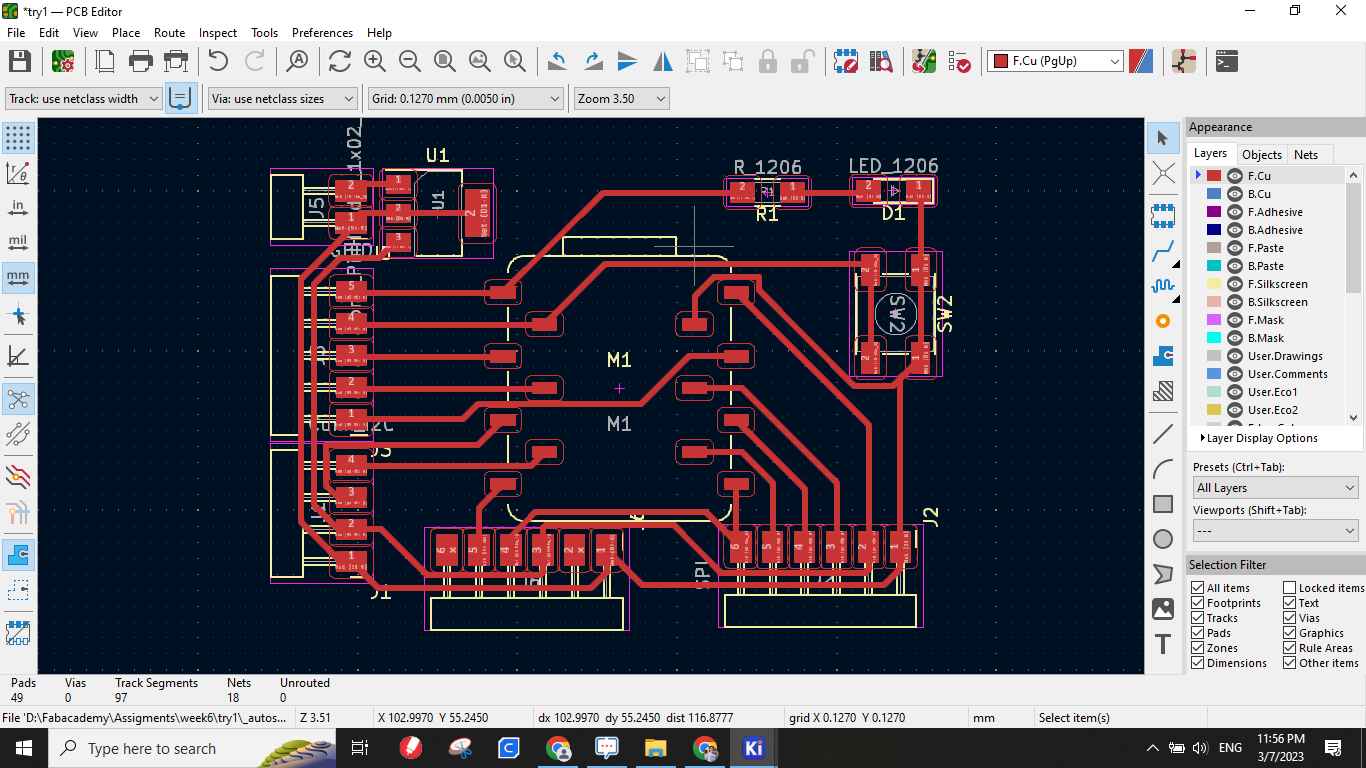Click the F.Silkscreen layer color swatch
The width and height of the screenshot is (1366, 768).
(1215, 284)
